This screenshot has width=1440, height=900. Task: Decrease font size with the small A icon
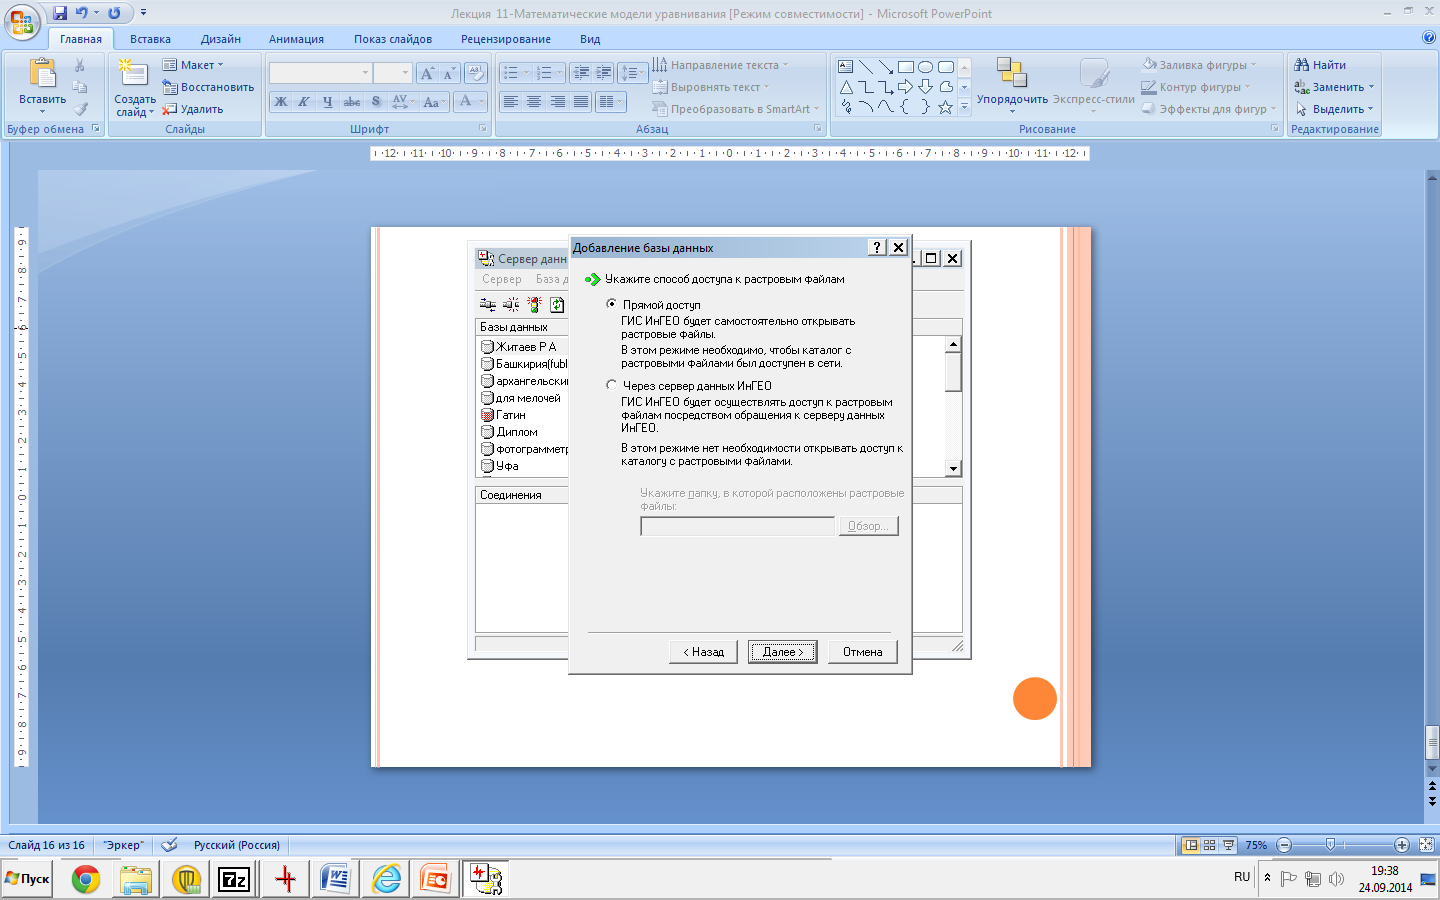[449, 73]
